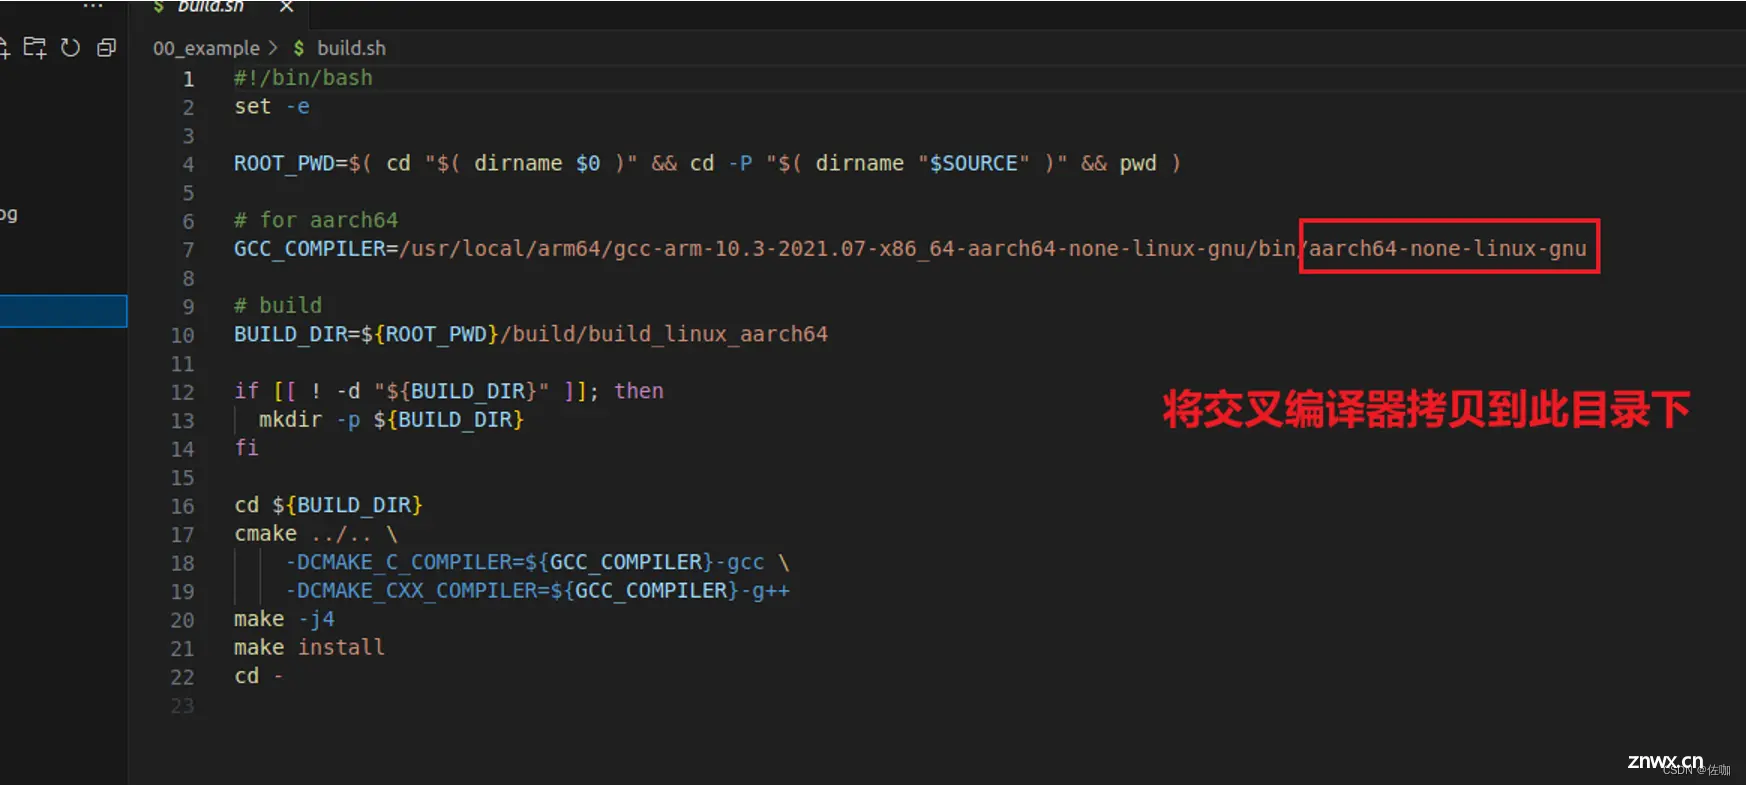Click the 'if' keyword on line 12
Viewport: 1746px width, 786px height.
click(x=246, y=391)
